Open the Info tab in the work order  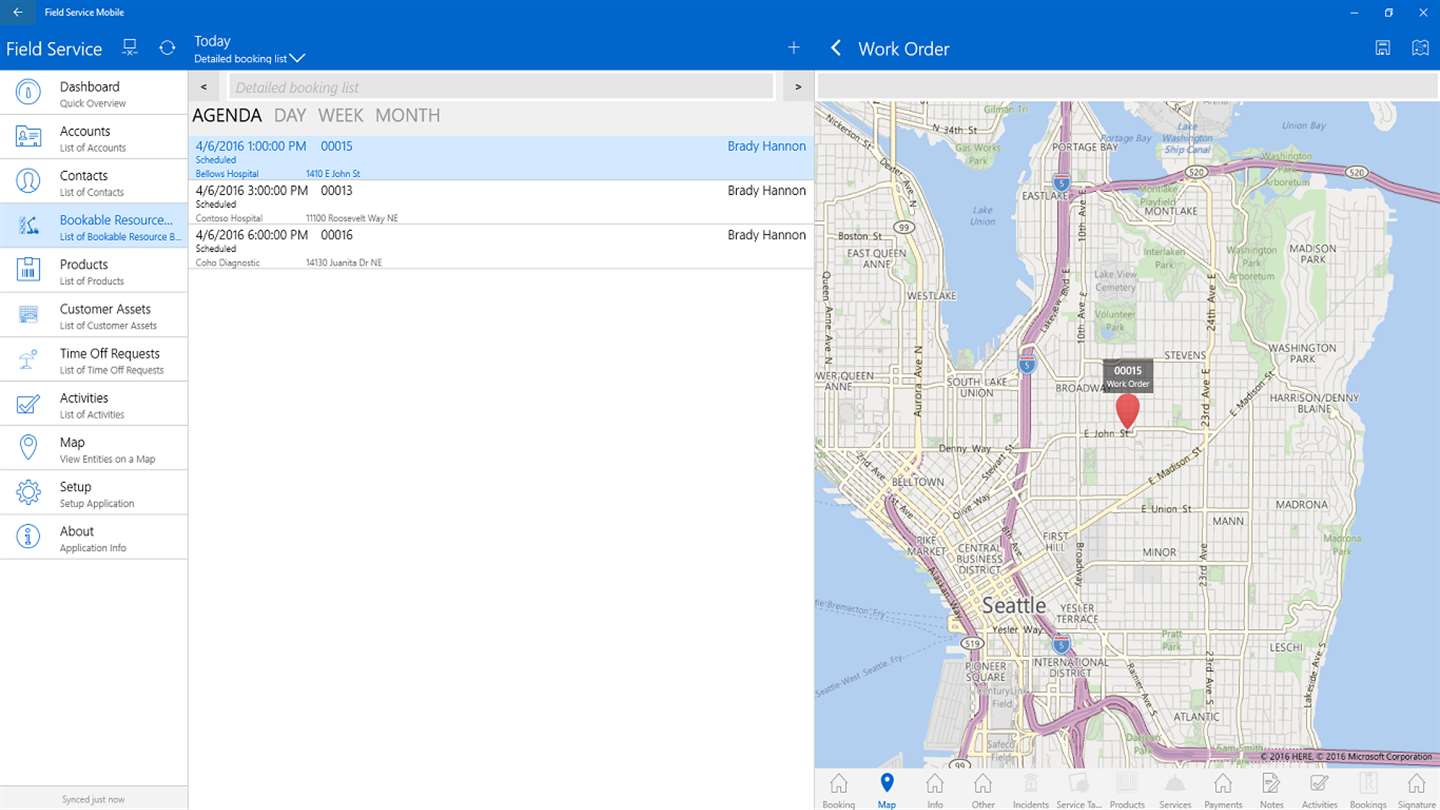[935, 790]
